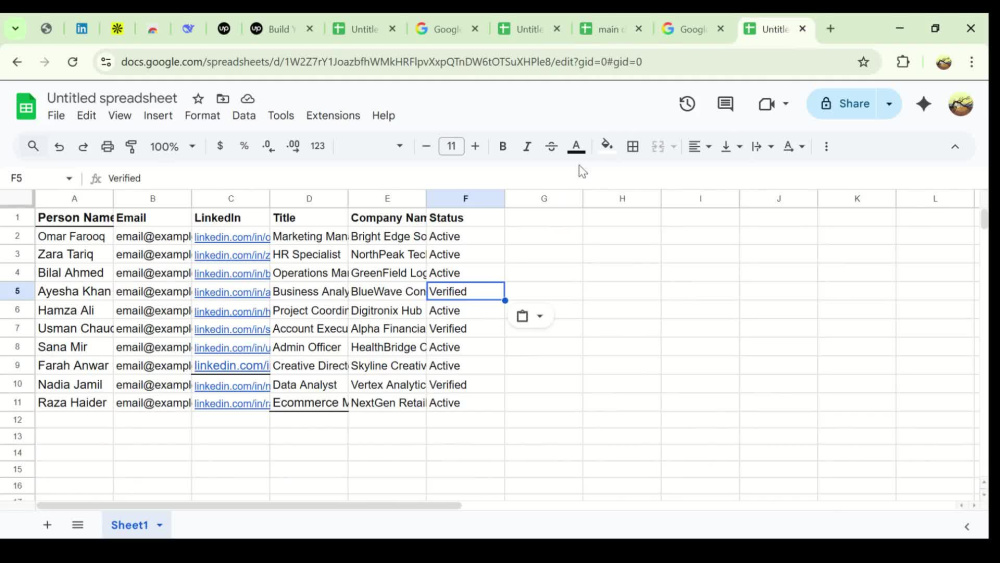Collapse the menus with the caret
The width and height of the screenshot is (1000, 563).
tap(955, 147)
